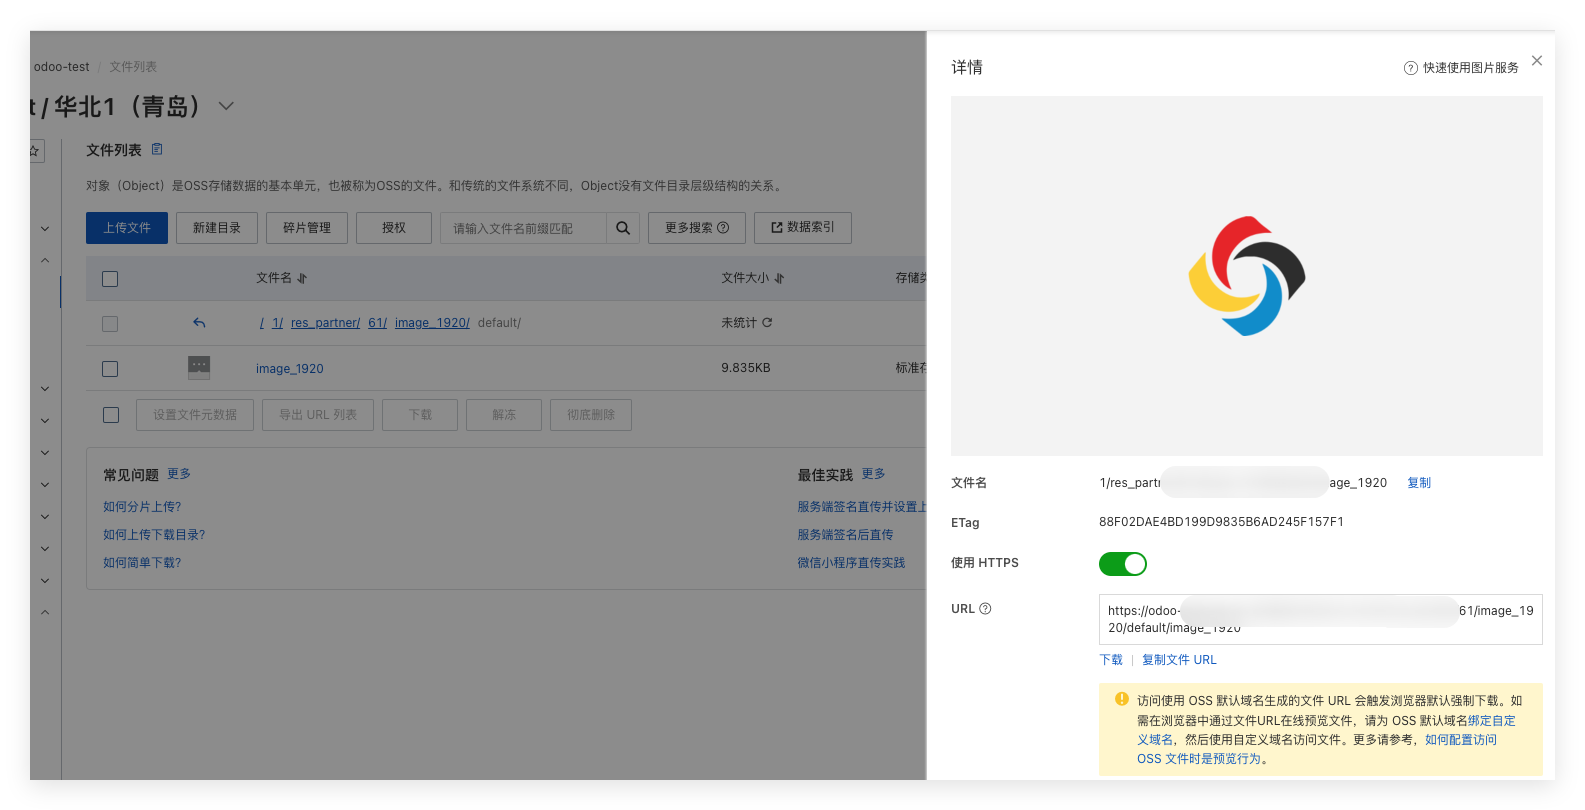Click 复制文件 URL link

tap(1179, 660)
